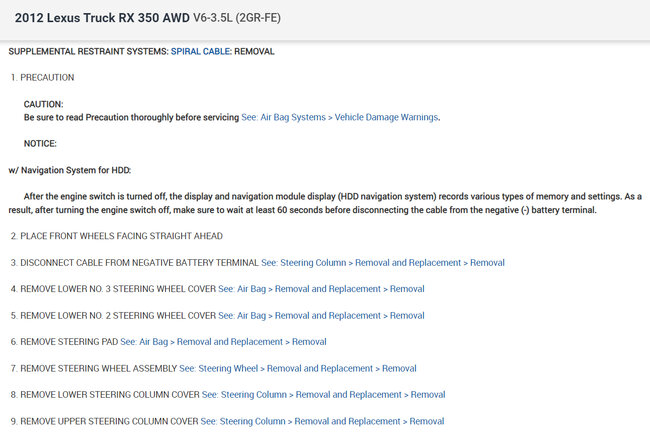The height and width of the screenshot is (437, 650).
Task: Open See link for Lower No. 2 cover
Action: pyautogui.click(x=317, y=315)
